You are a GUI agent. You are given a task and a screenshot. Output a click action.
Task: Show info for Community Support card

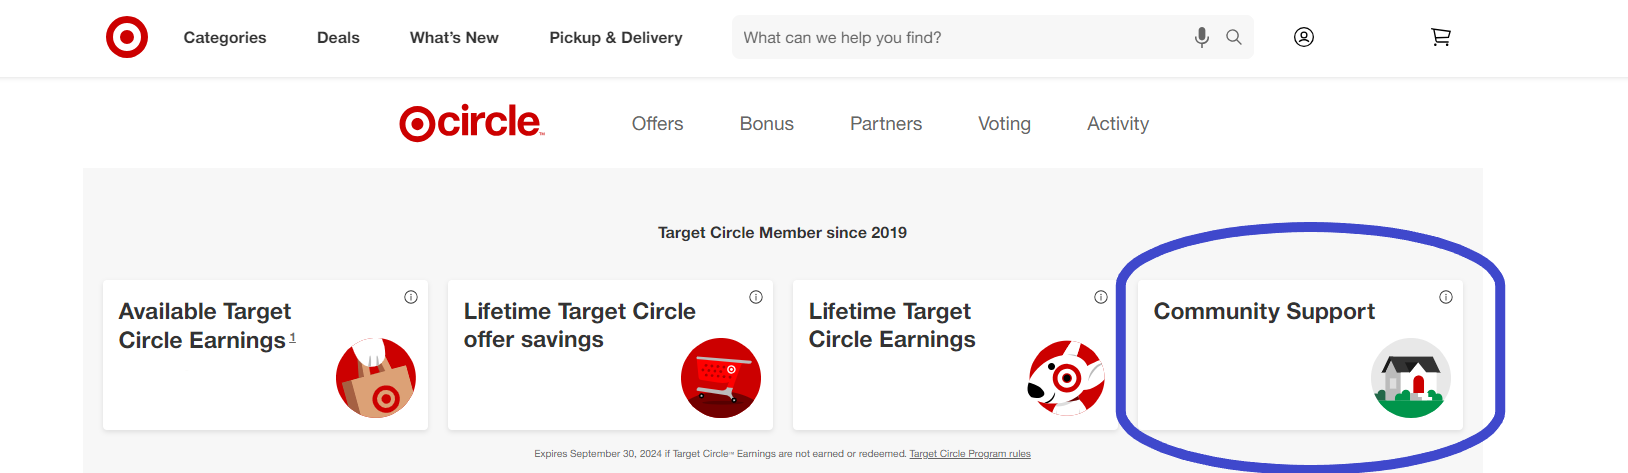click(1446, 297)
